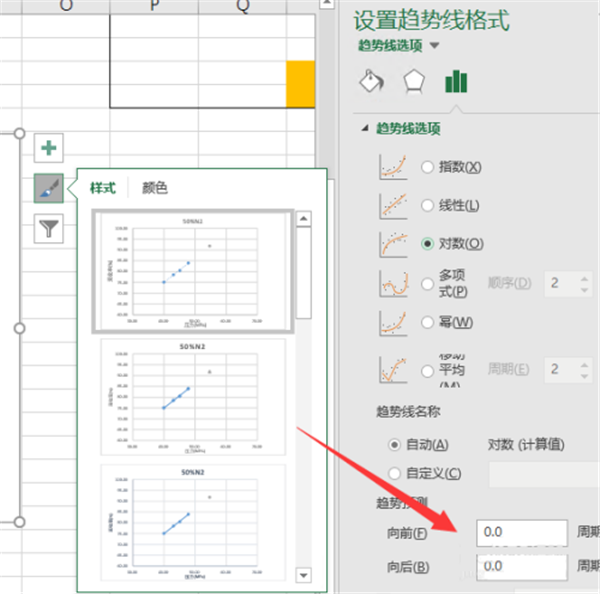Switch to the 样式 tab
600x594 pixels.
pyautogui.click(x=103, y=187)
